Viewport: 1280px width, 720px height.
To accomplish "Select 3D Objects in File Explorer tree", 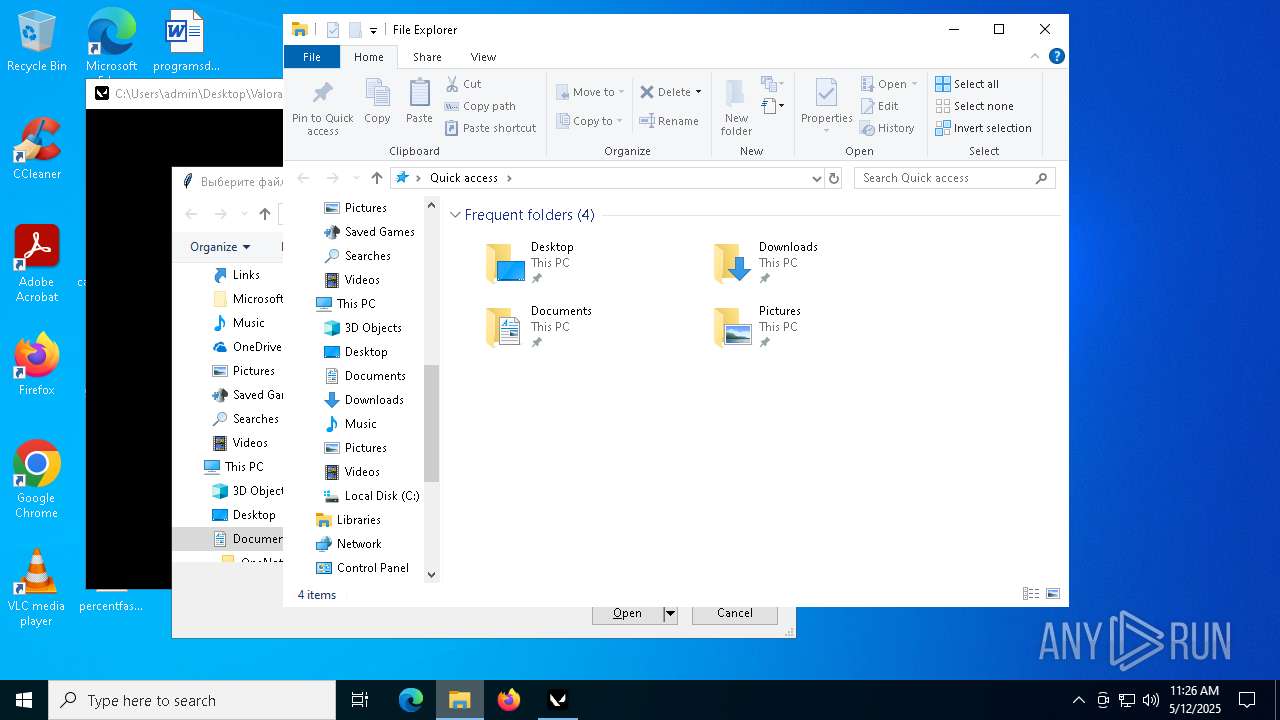I will (363, 328).
